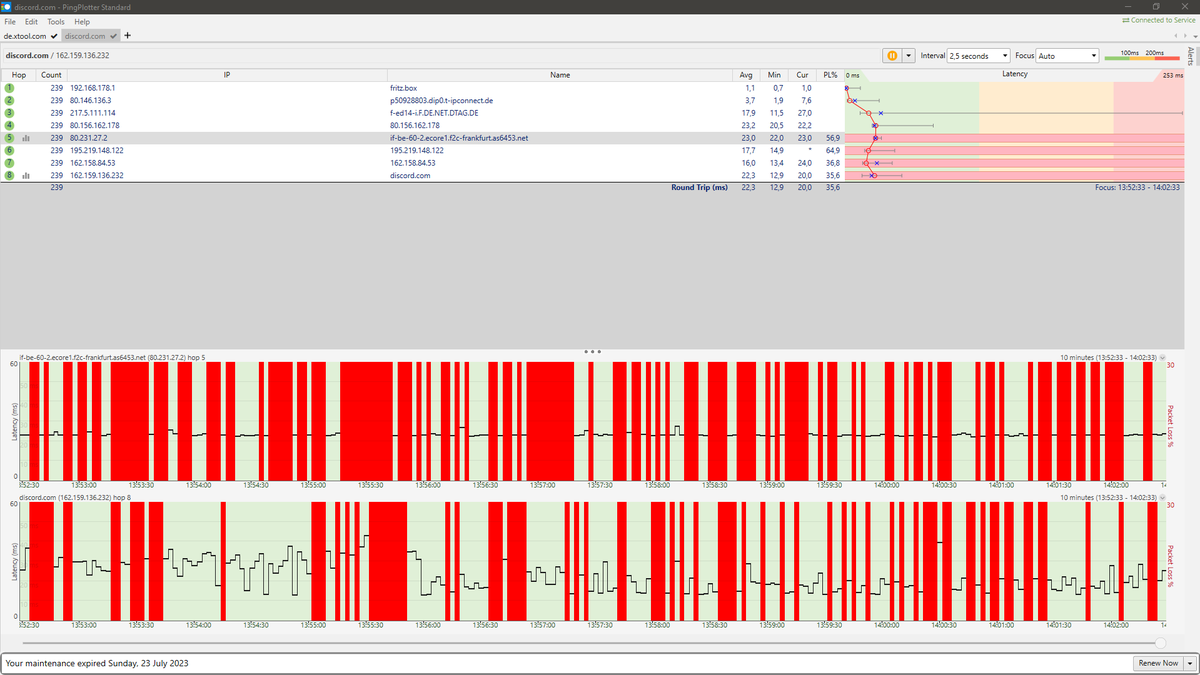
Task: Sort the table by the PL% column header
Action: pos(830,75)
